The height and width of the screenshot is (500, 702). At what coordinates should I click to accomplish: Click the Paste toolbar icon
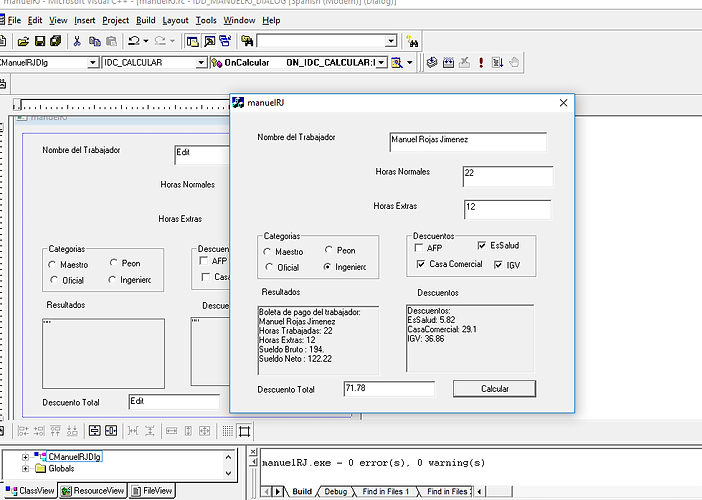point(111,41)
